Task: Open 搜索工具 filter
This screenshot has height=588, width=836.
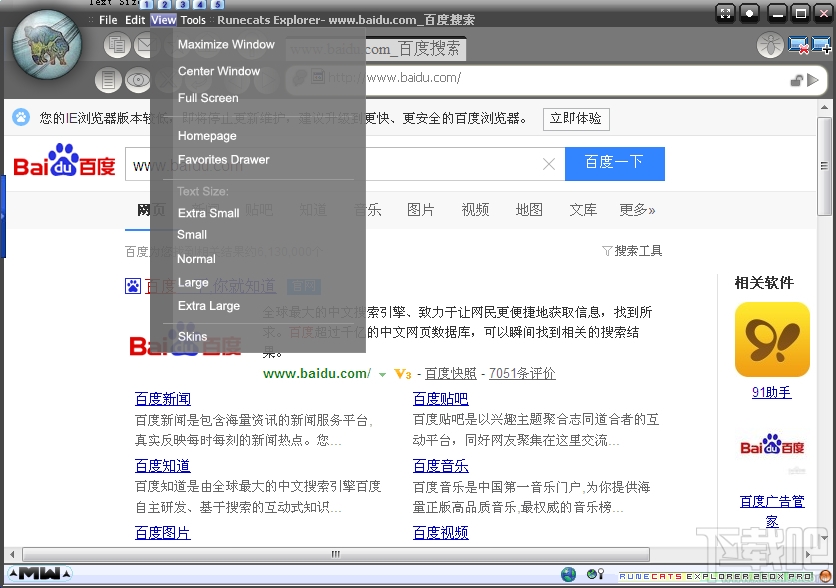Action: click(632, 251)
